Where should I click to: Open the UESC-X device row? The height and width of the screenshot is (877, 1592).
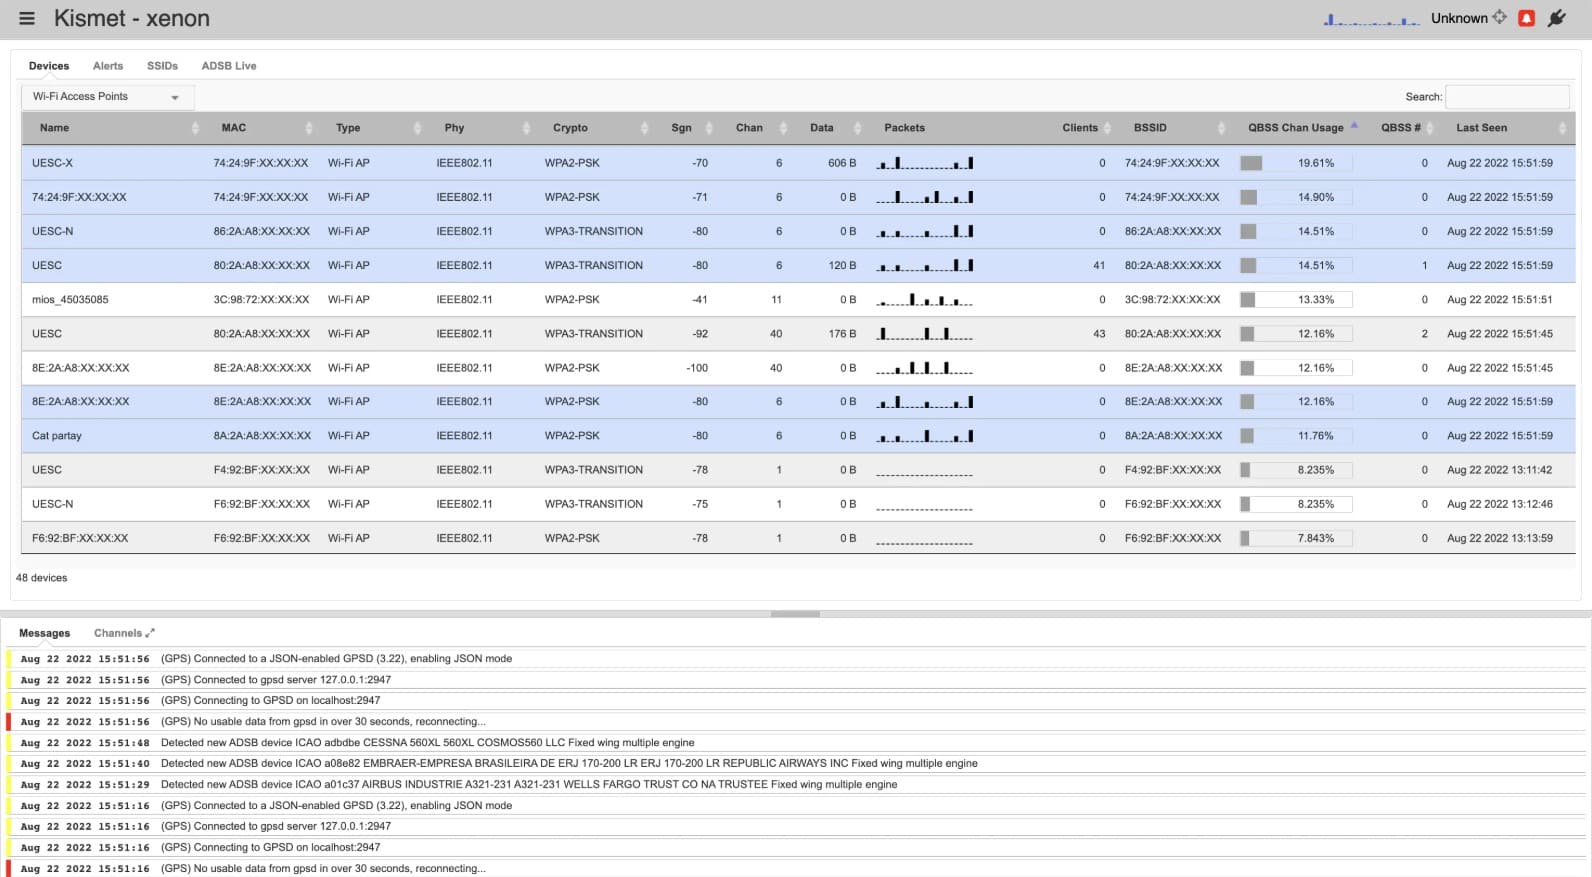pos(52,163)
